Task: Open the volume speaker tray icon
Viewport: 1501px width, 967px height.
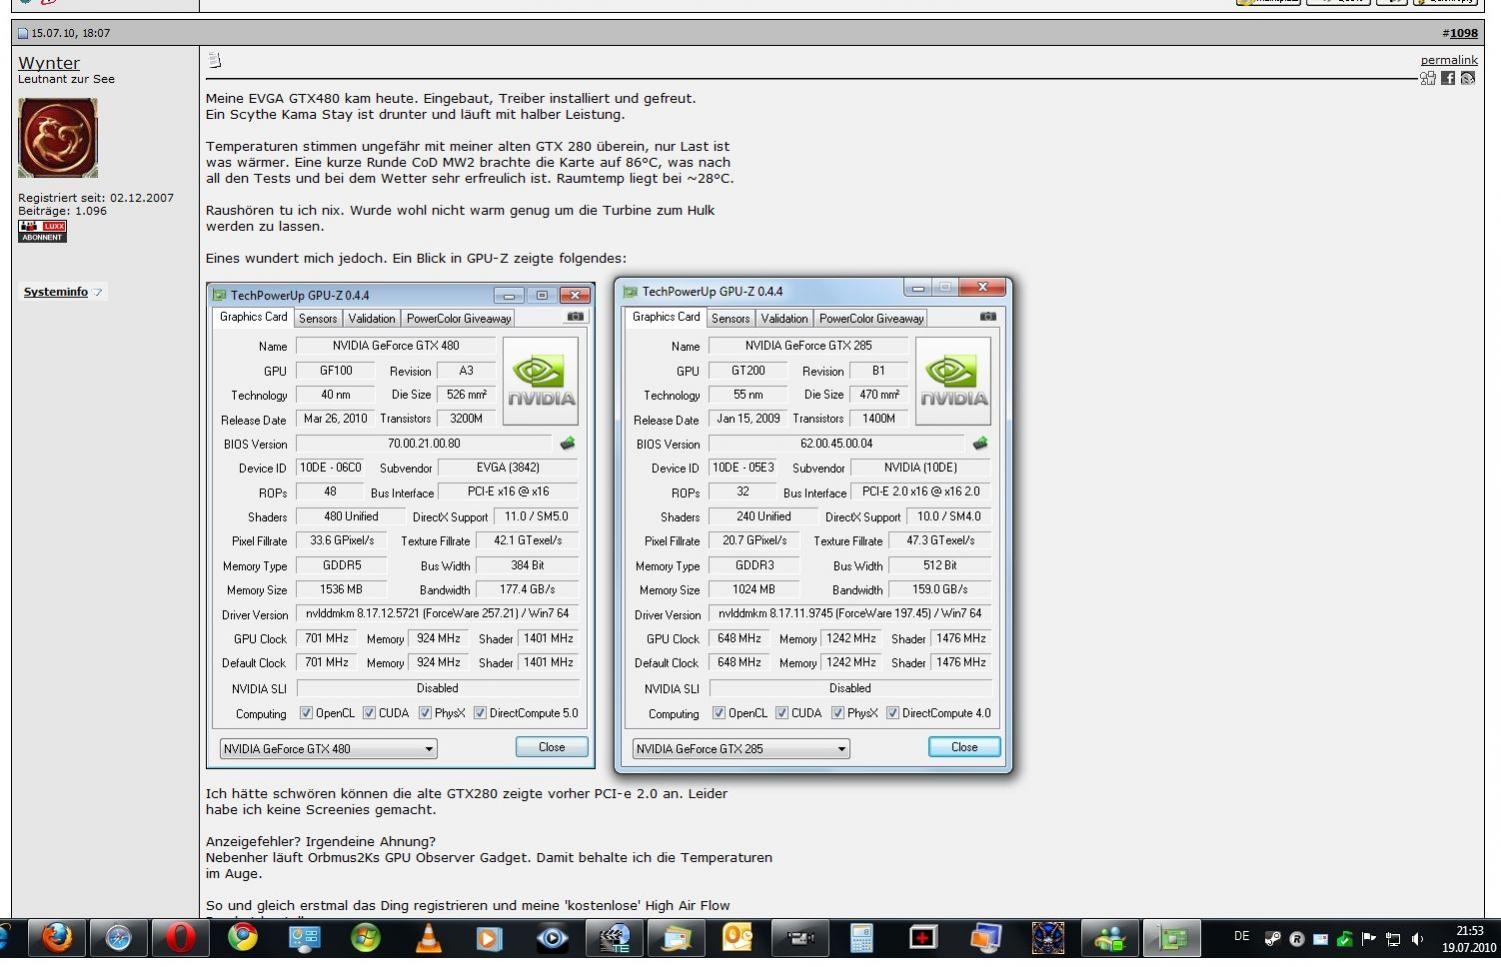Action: [1417, 938]
